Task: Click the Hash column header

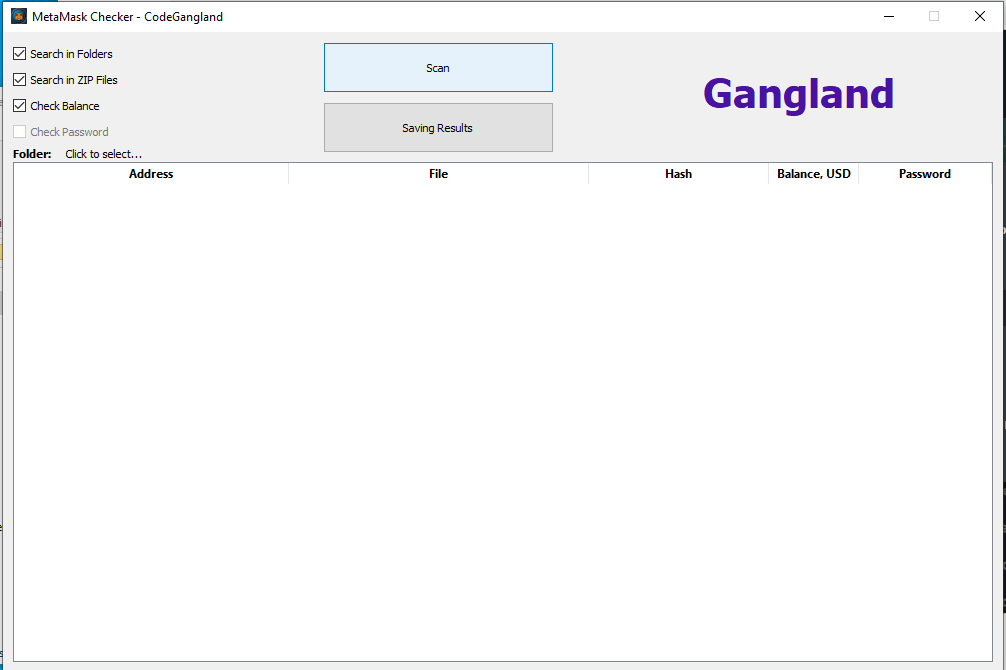Action: (x=678, y=174)
